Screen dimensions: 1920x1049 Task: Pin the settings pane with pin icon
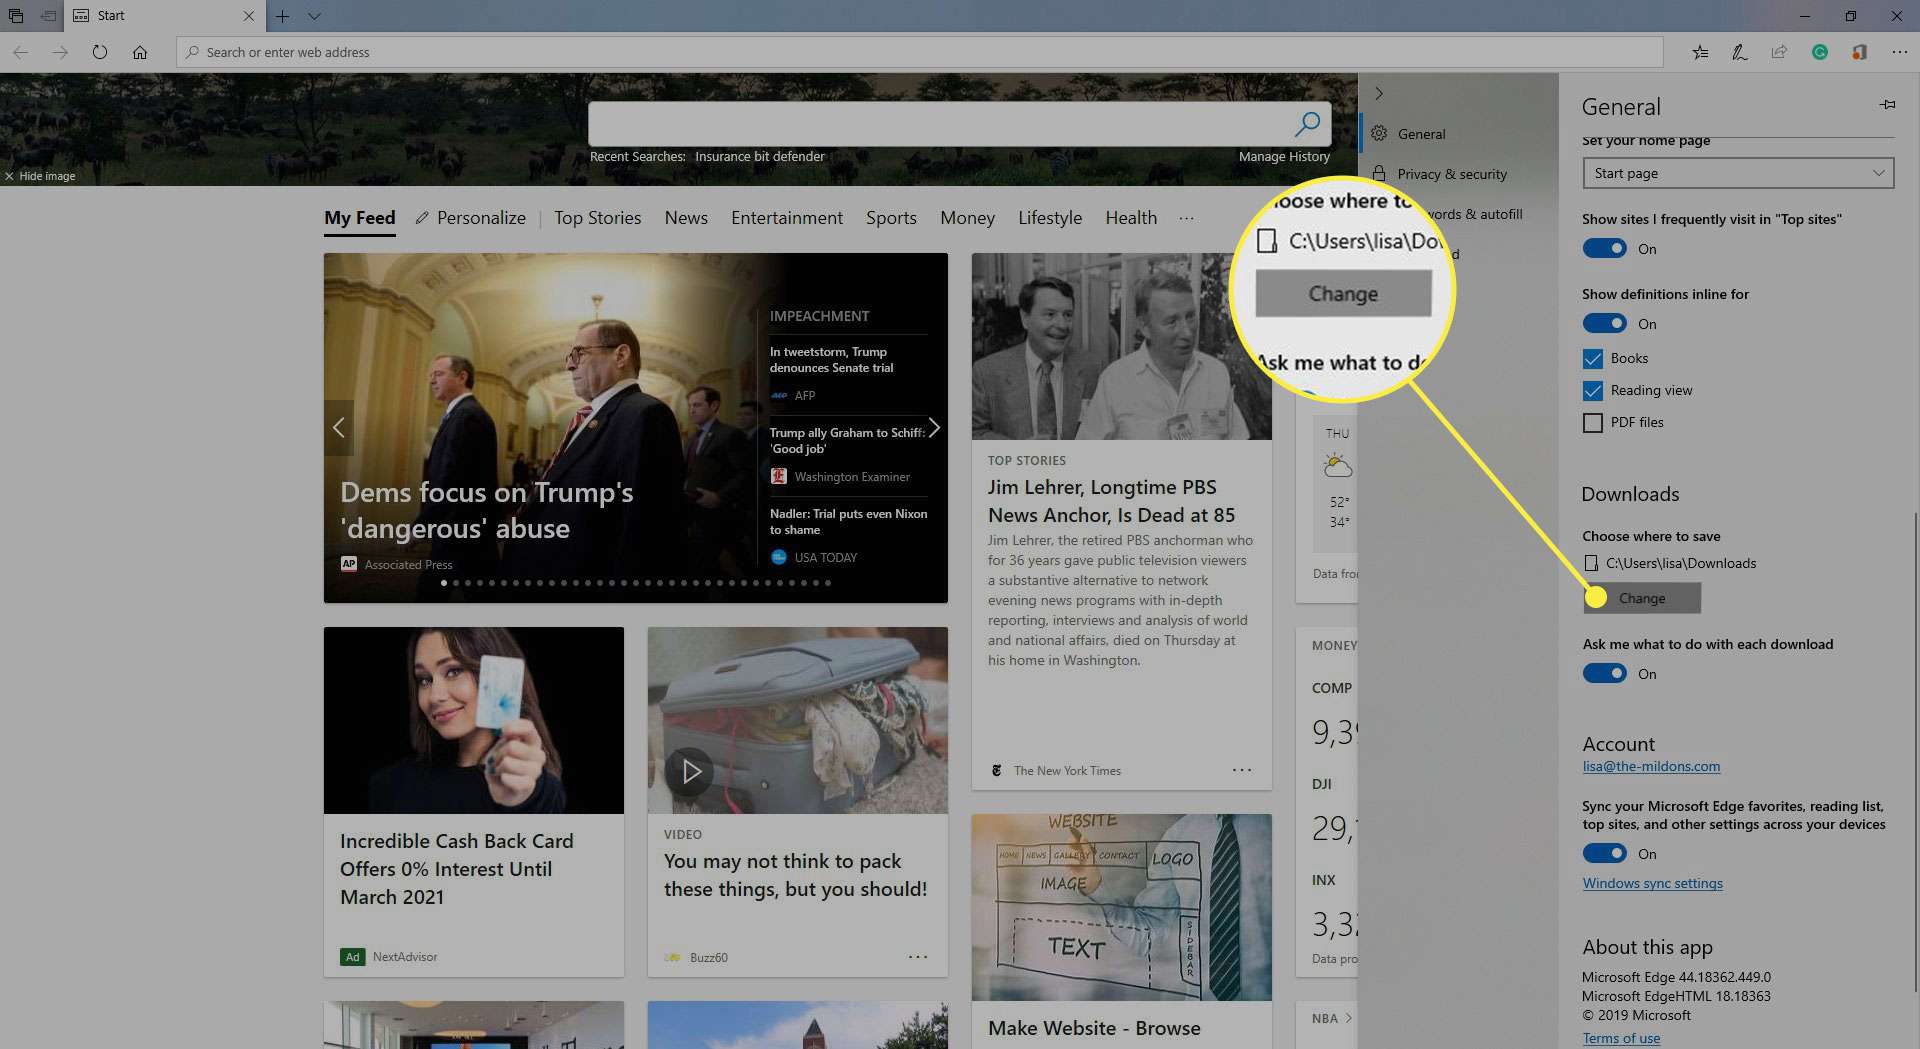click(1887, 104)
